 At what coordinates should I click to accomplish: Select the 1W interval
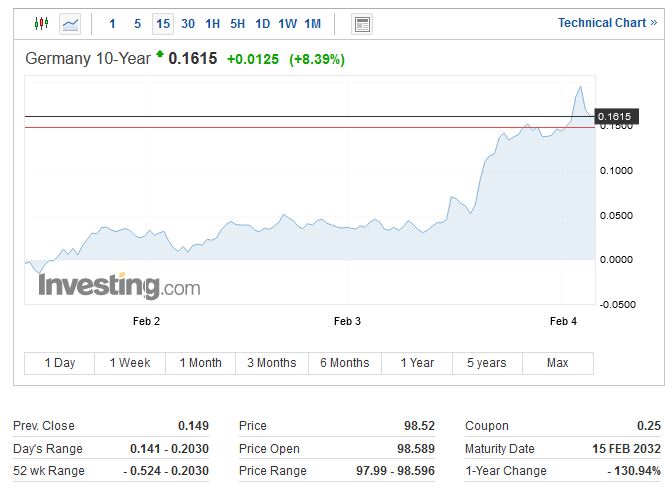coord(287,23)
